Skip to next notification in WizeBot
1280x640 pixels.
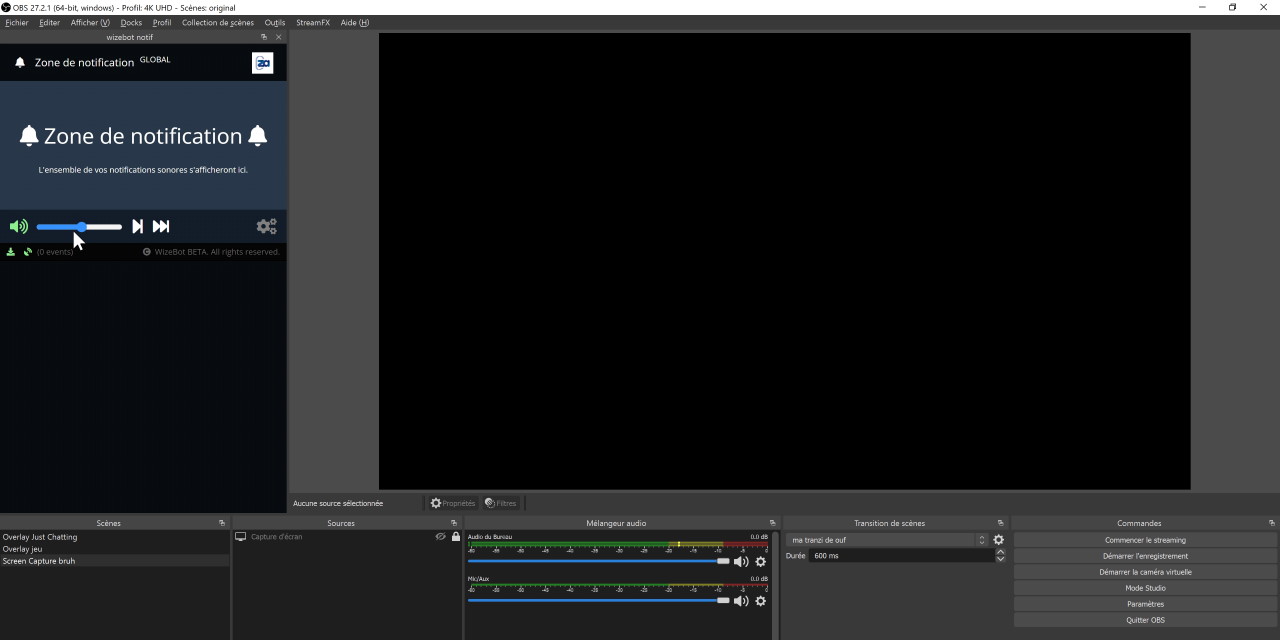[x=138, y=227]
